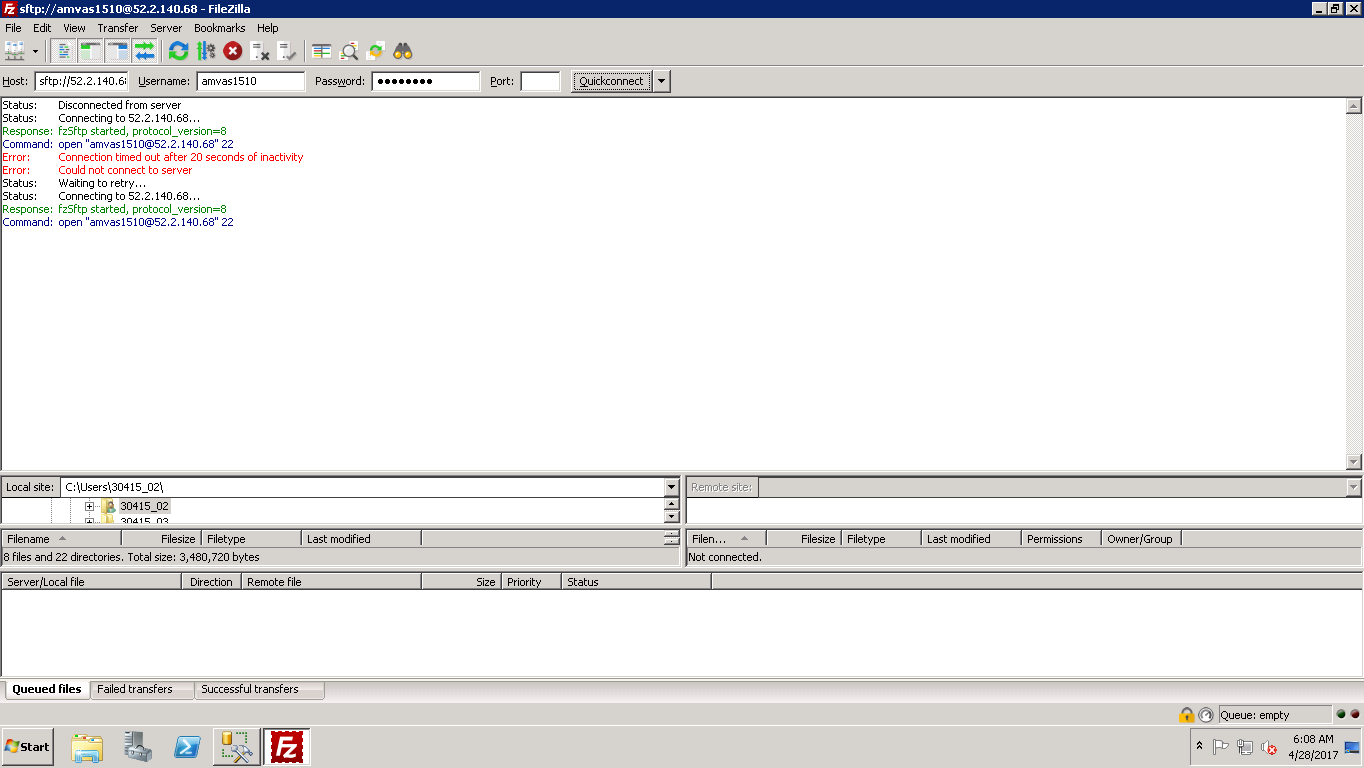
Task: Open the Bookmarks menu
Action: coord(220,28)
